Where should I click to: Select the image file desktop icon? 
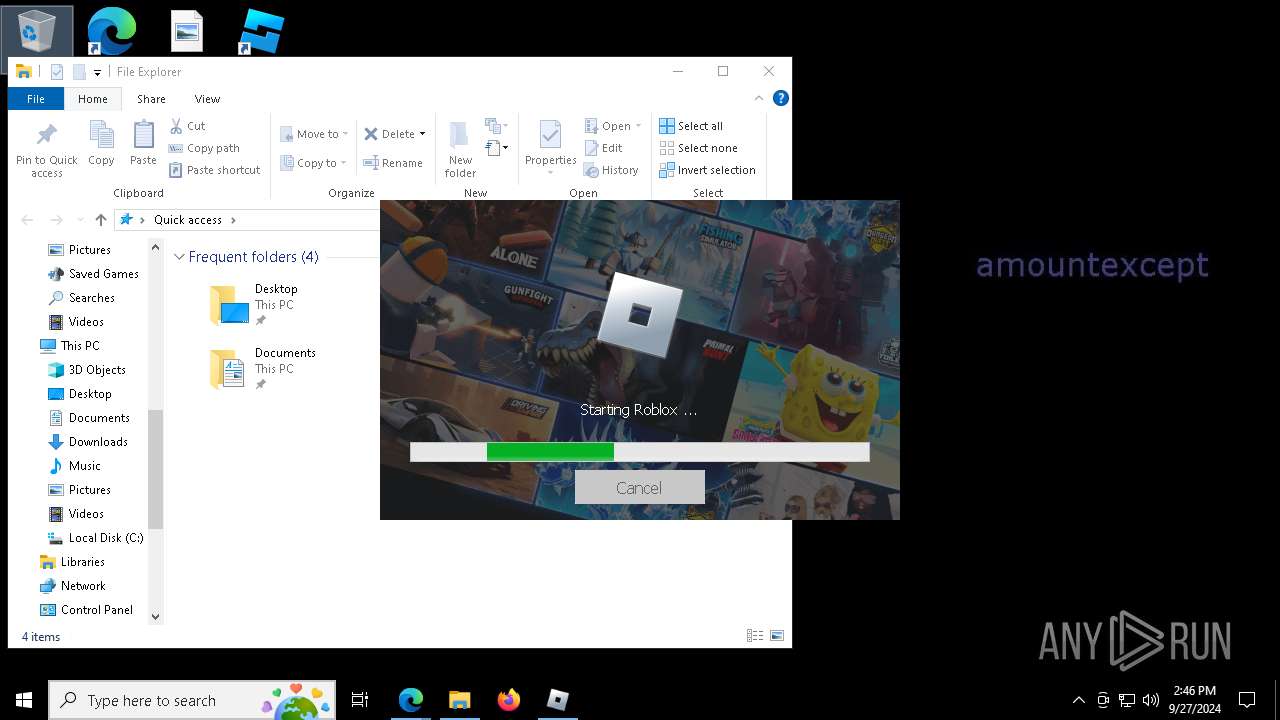(187, 31)
